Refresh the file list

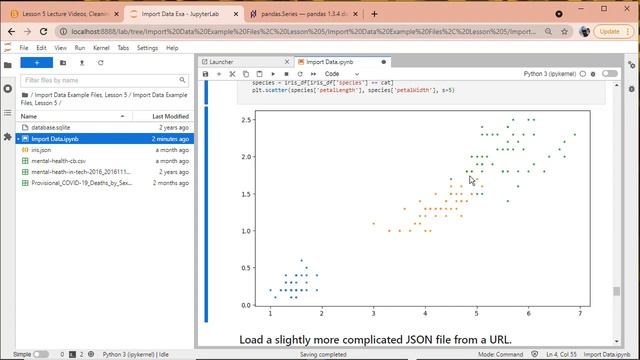pos(100,63)
